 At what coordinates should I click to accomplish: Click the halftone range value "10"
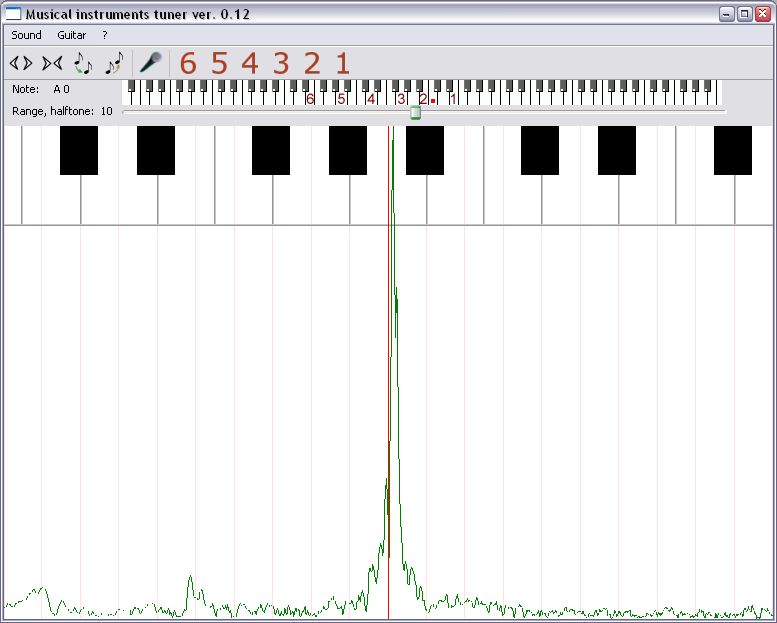107,111
